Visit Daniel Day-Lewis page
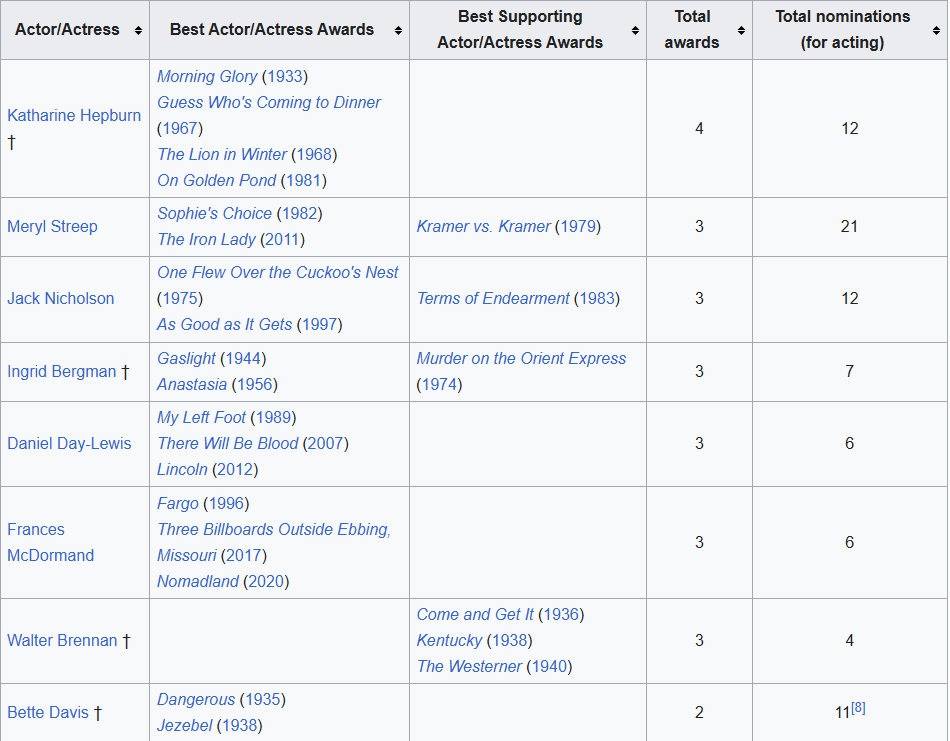950x741 pixels. coord(69,444)
